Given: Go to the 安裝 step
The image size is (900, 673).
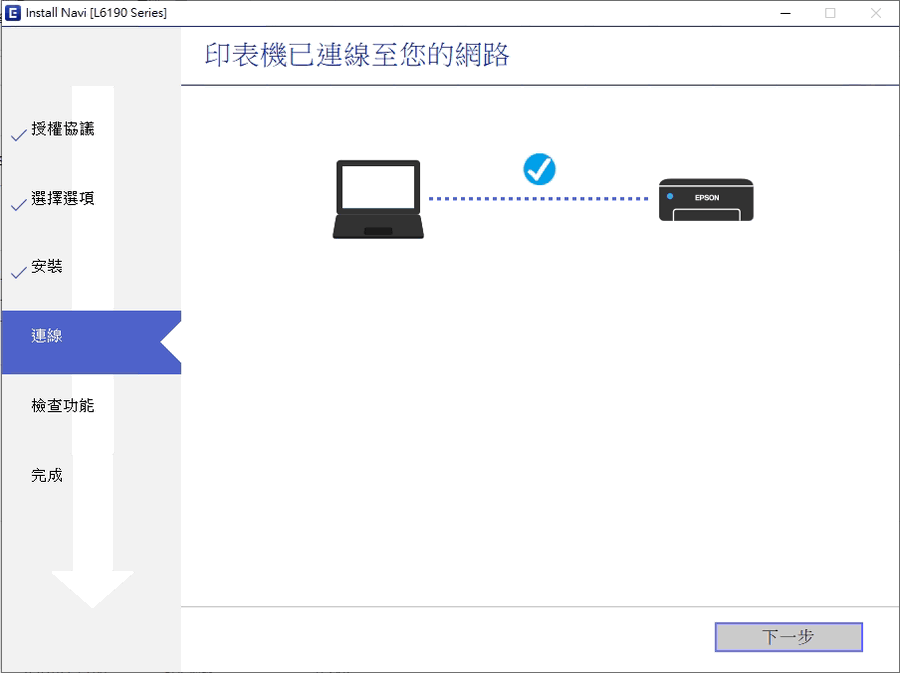Looking at the screenshot, I should (47, 267).
